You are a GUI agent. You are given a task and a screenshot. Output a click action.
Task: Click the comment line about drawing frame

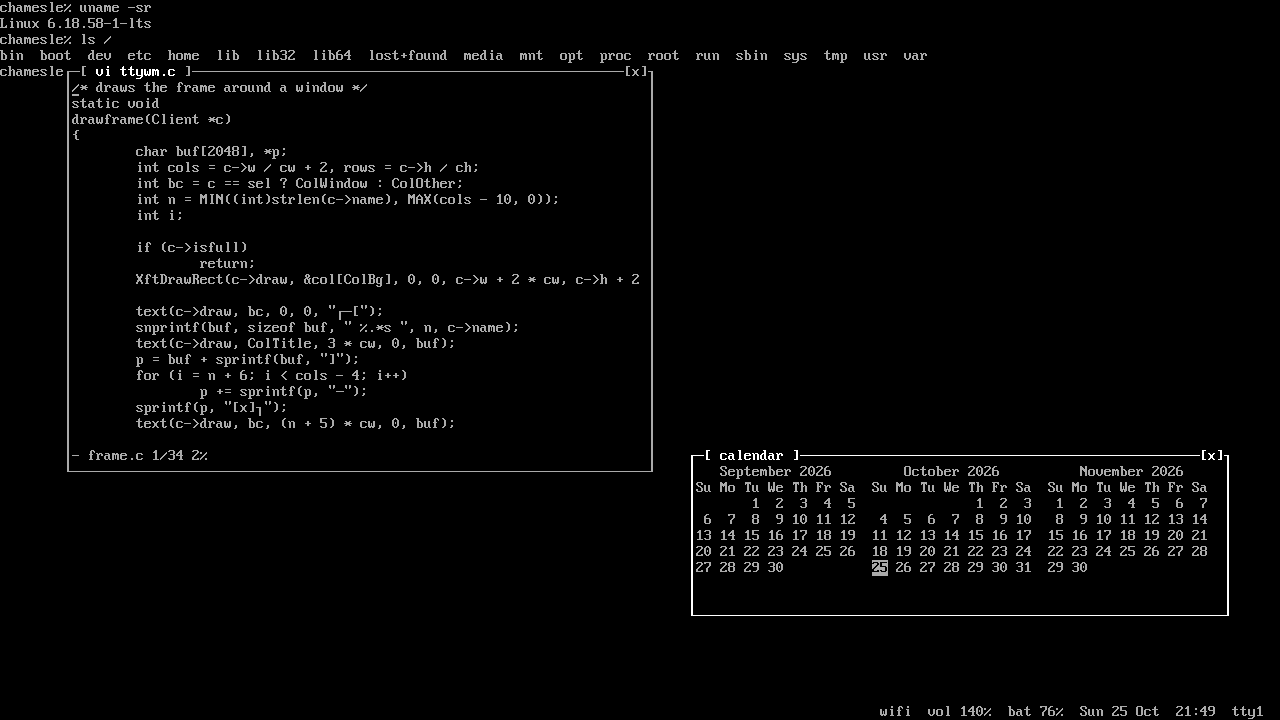click(220, 88)
